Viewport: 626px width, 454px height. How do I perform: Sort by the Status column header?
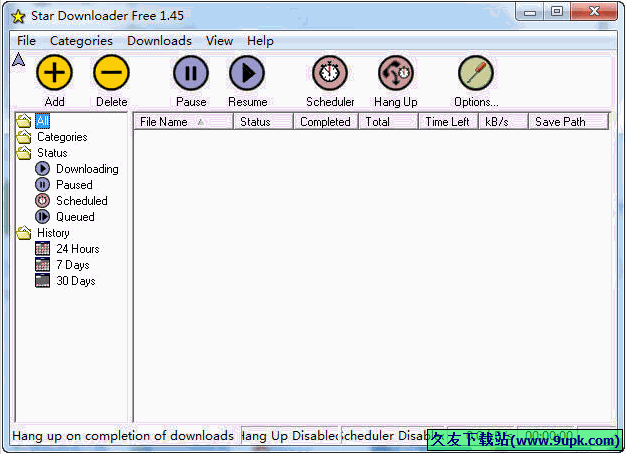click(263, 122)
